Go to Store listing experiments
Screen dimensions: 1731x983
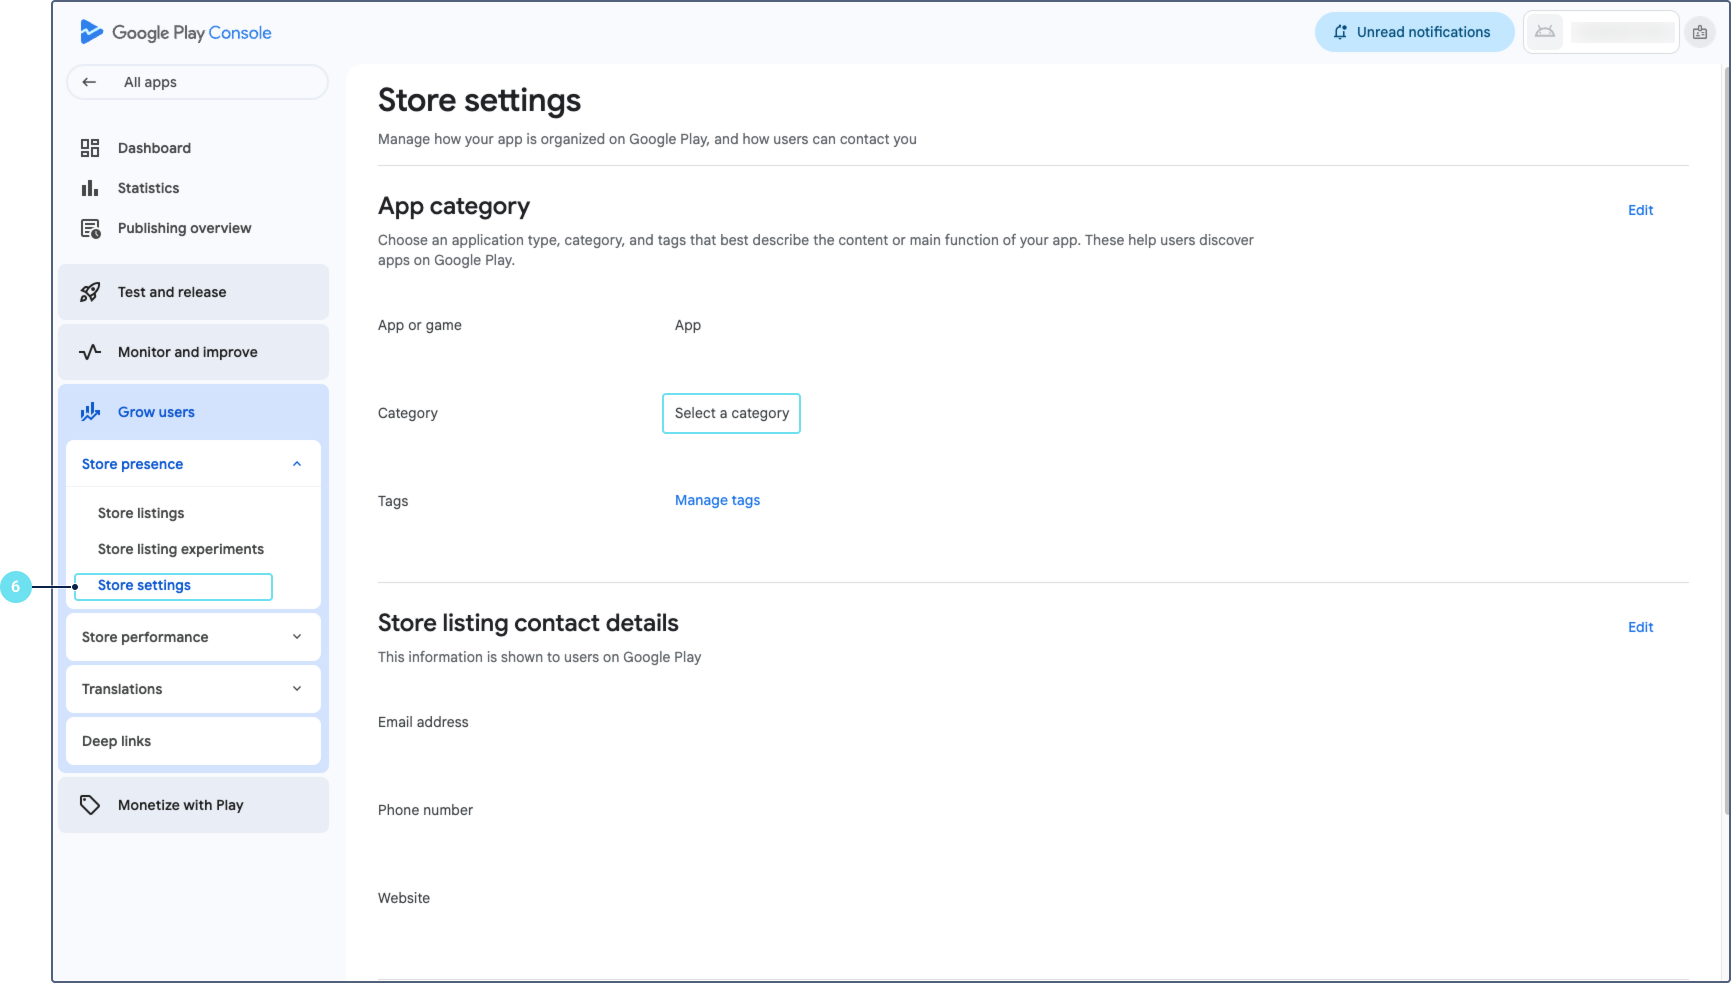point(181,549)
